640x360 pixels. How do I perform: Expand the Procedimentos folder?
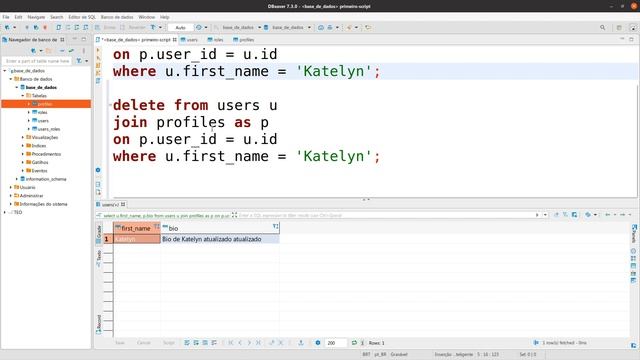point(23,154)
